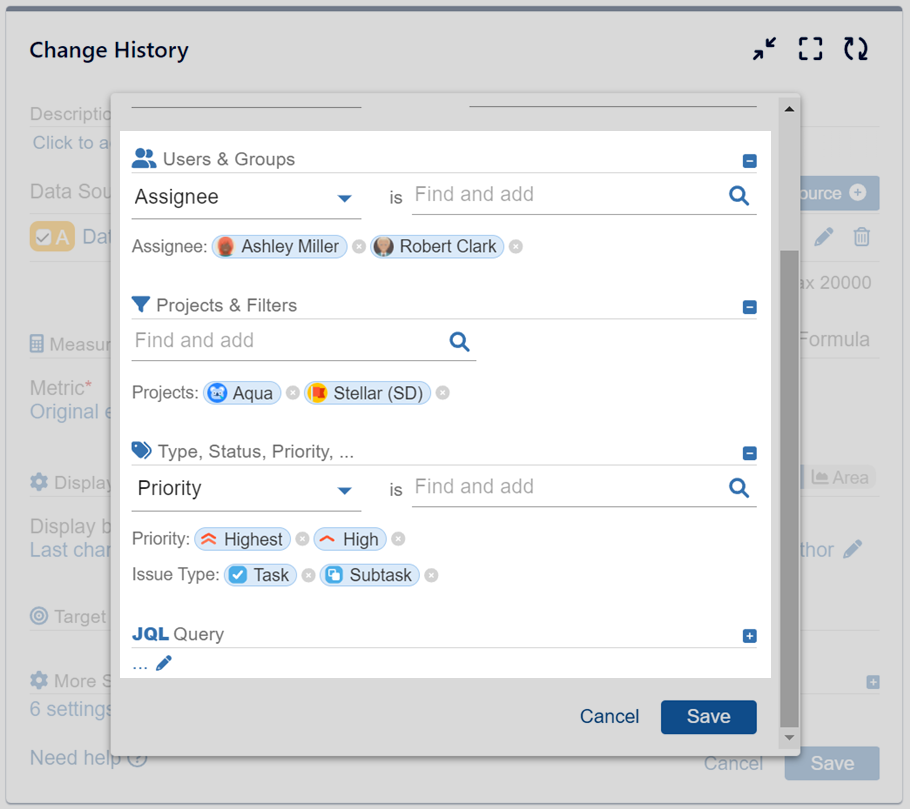
Task: Click the refresh icon in Change History header
Action: pyautogui.click(x=855, y=49)
